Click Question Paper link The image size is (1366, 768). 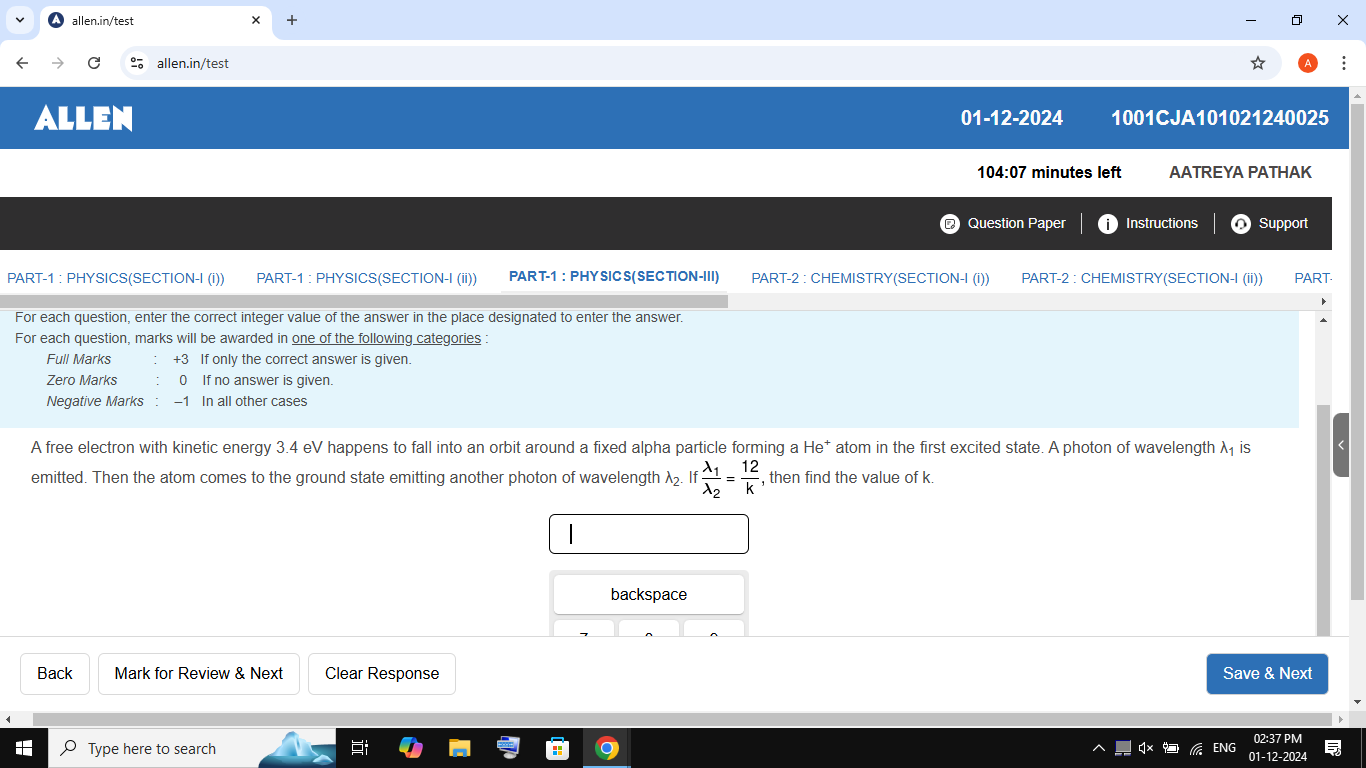(x=1016, y=223)
